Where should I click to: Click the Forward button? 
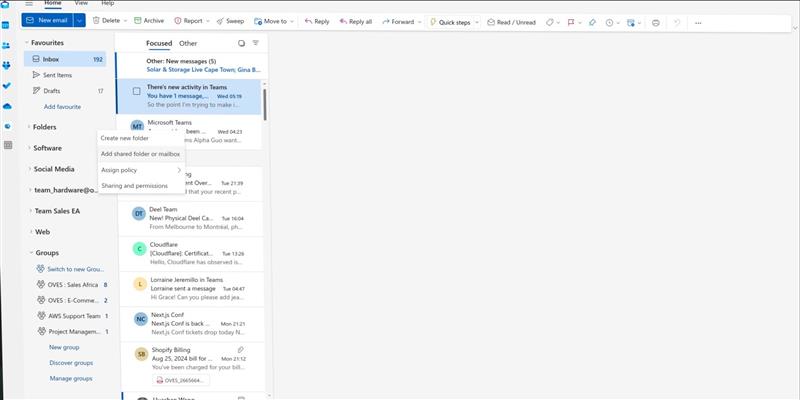click(x=398, y=21)
